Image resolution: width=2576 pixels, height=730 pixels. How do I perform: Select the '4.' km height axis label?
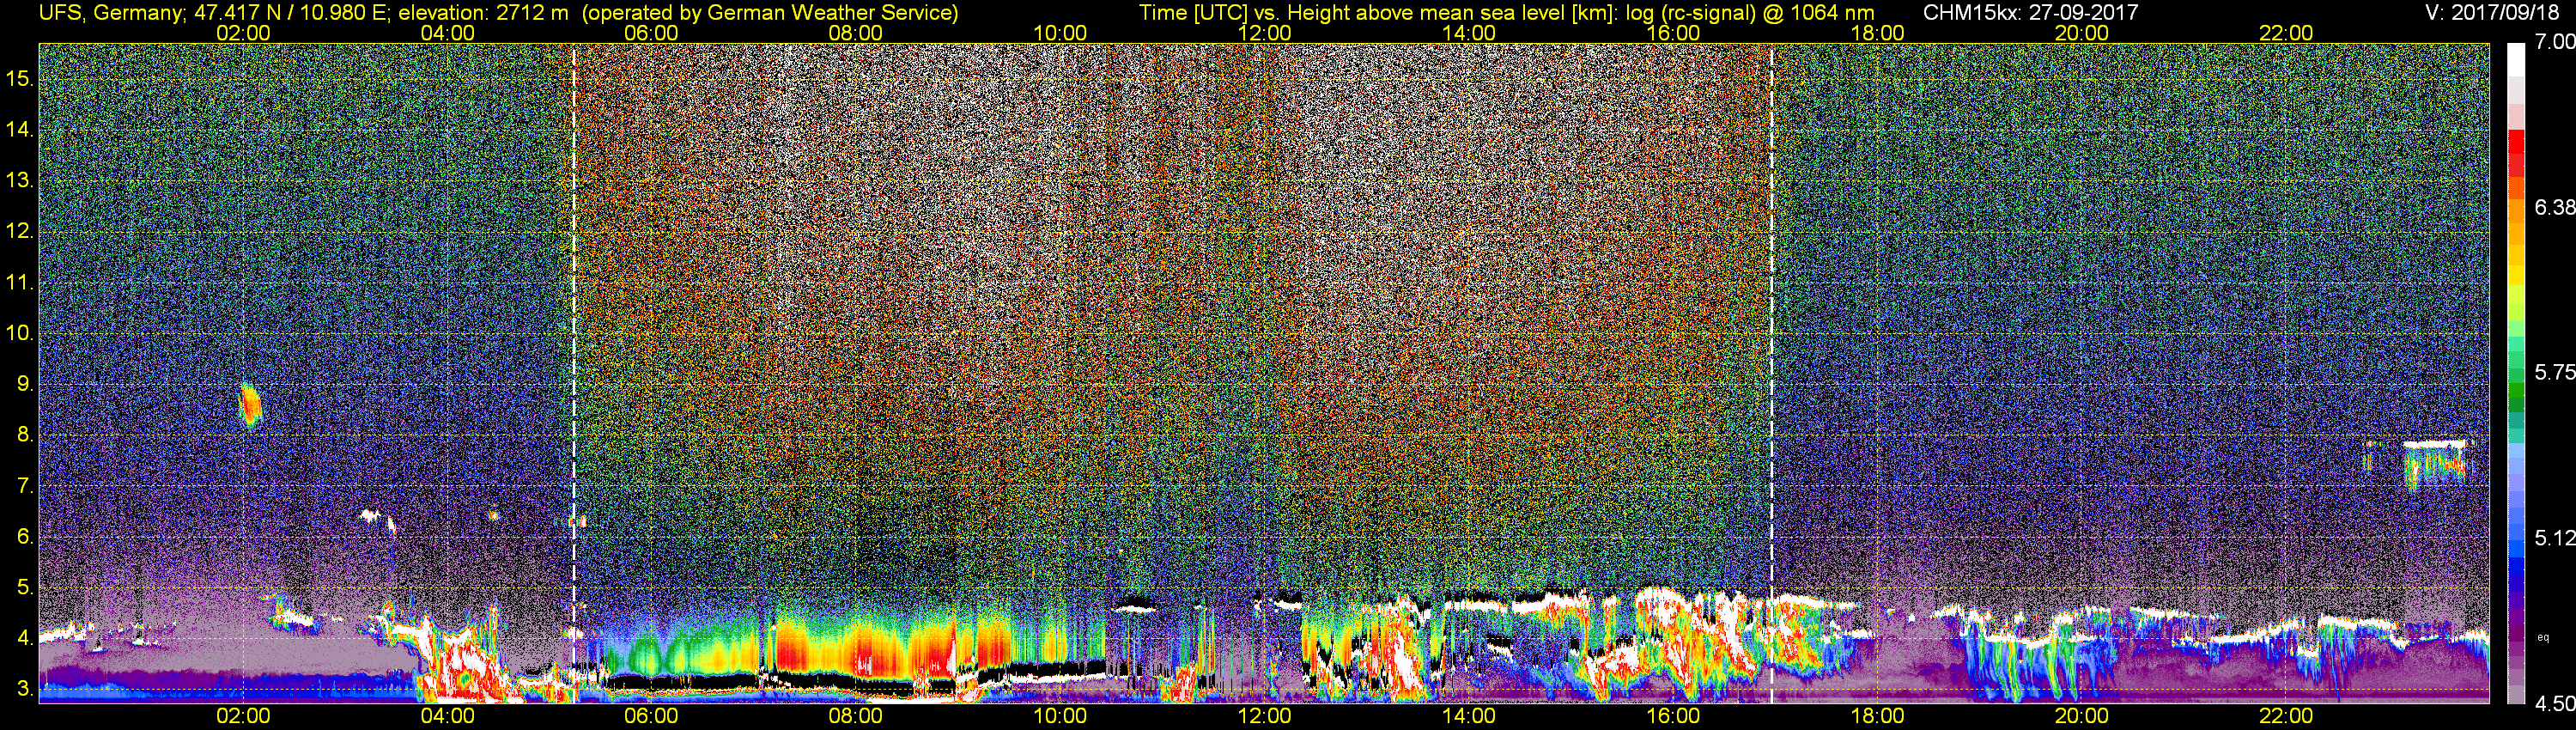tap(25, 638)
